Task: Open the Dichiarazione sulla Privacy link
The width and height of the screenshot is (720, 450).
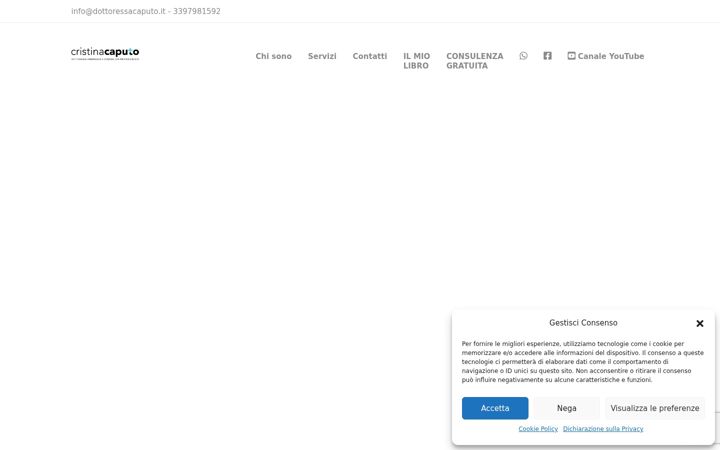Action: (603, 429)
